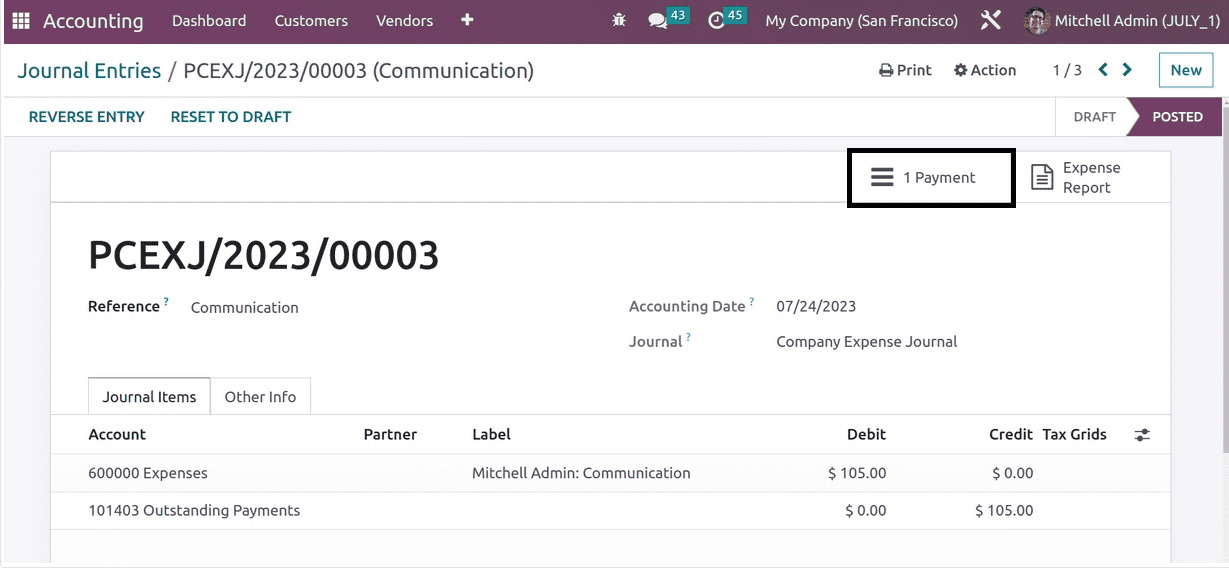Open the column settings adjust icon
This screenshot has width=1229, height=574.
click(1142, 435)
